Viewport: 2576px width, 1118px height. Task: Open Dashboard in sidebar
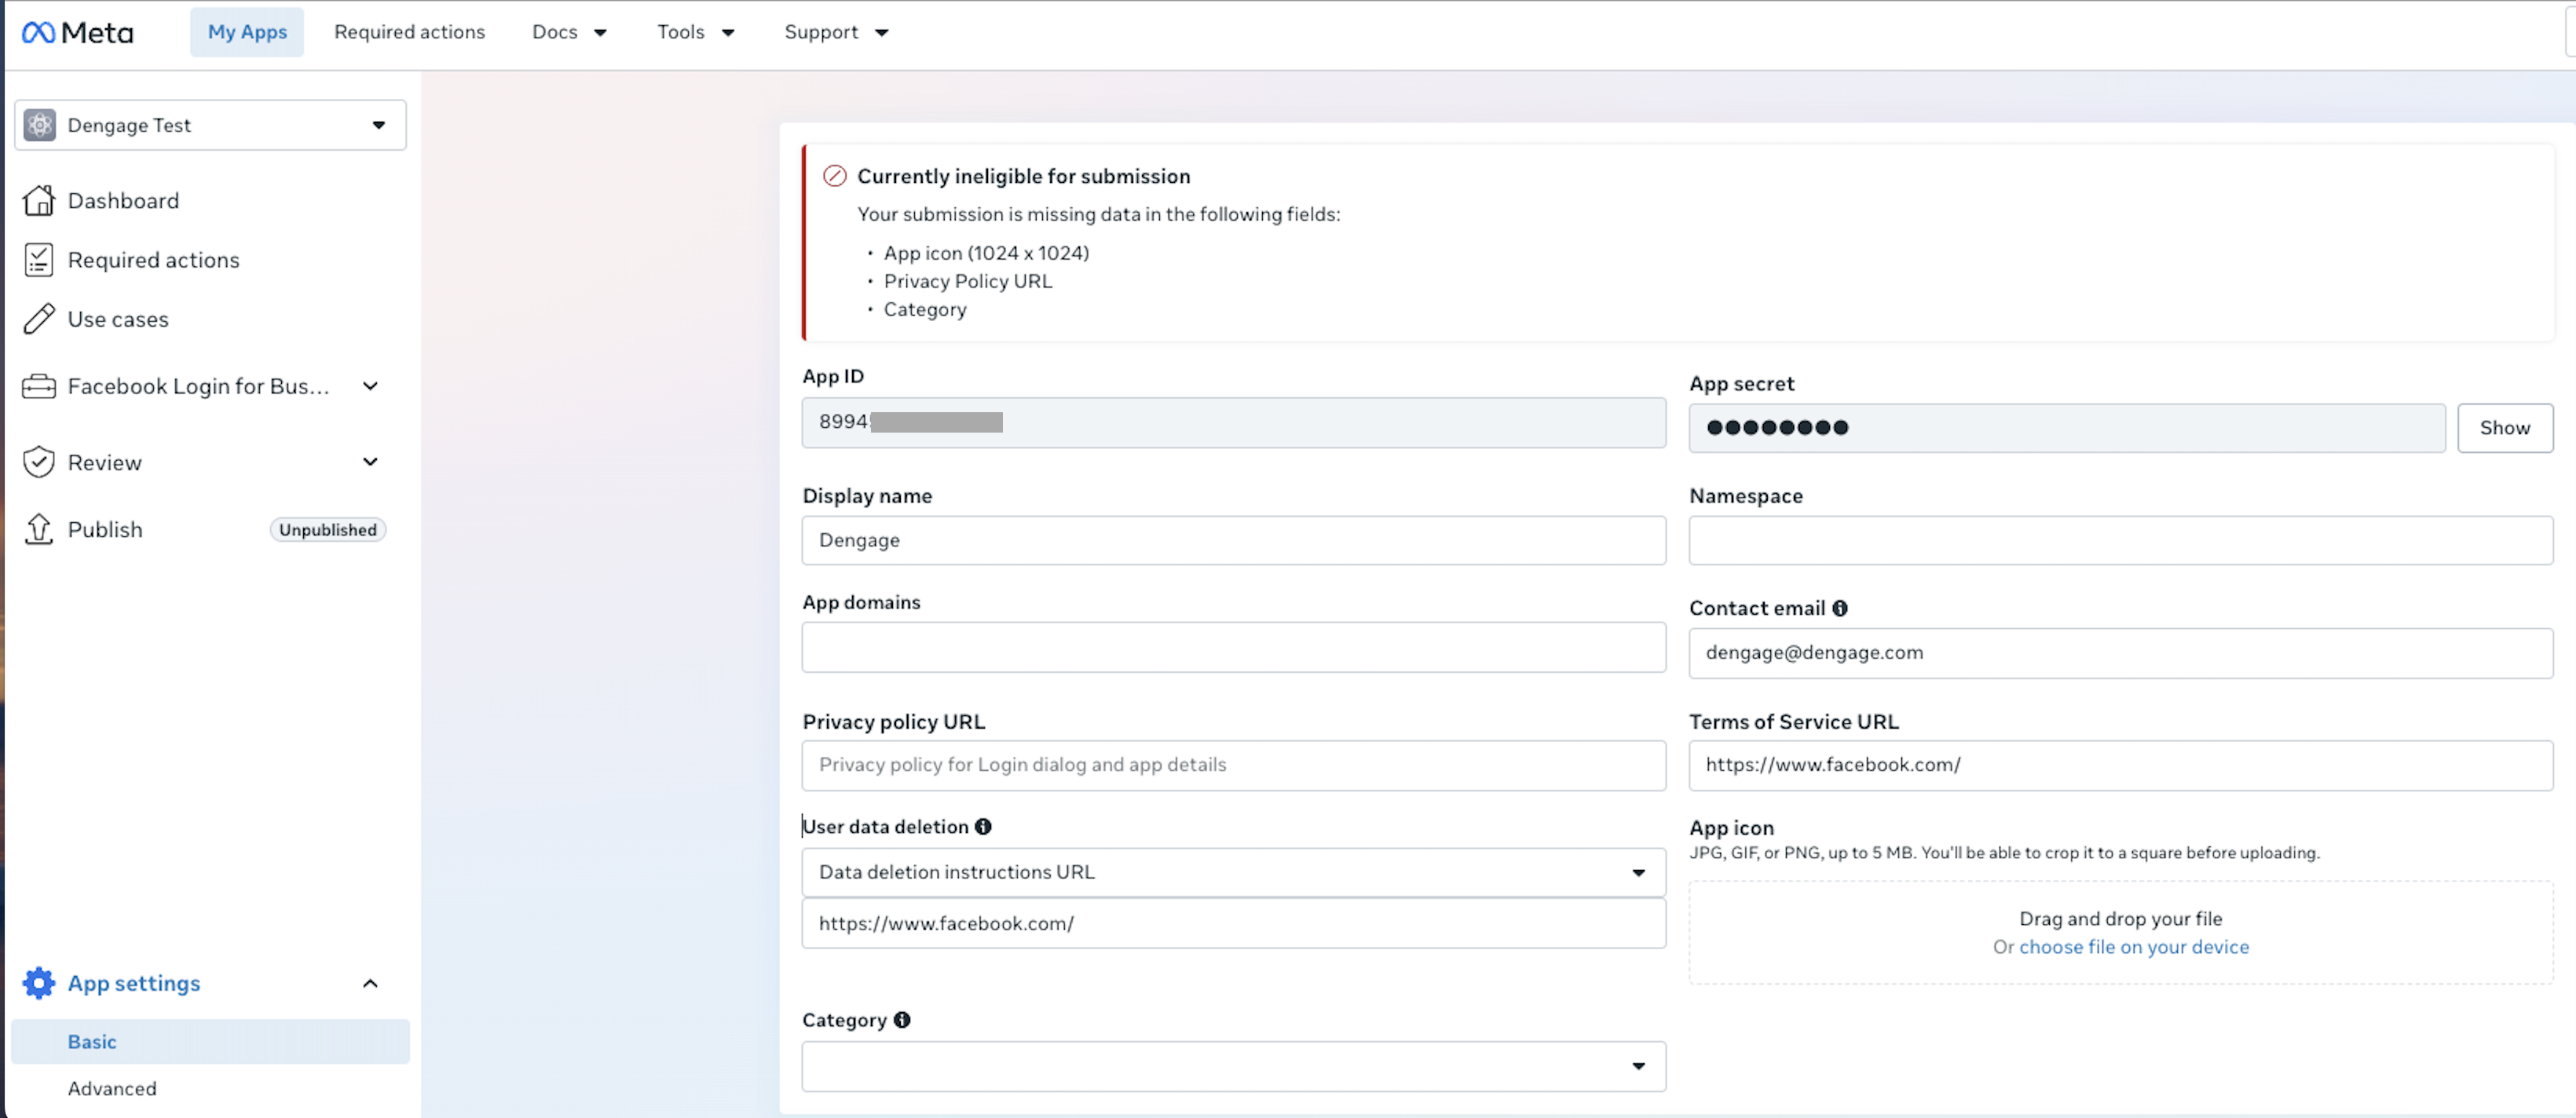pos(123,200)
